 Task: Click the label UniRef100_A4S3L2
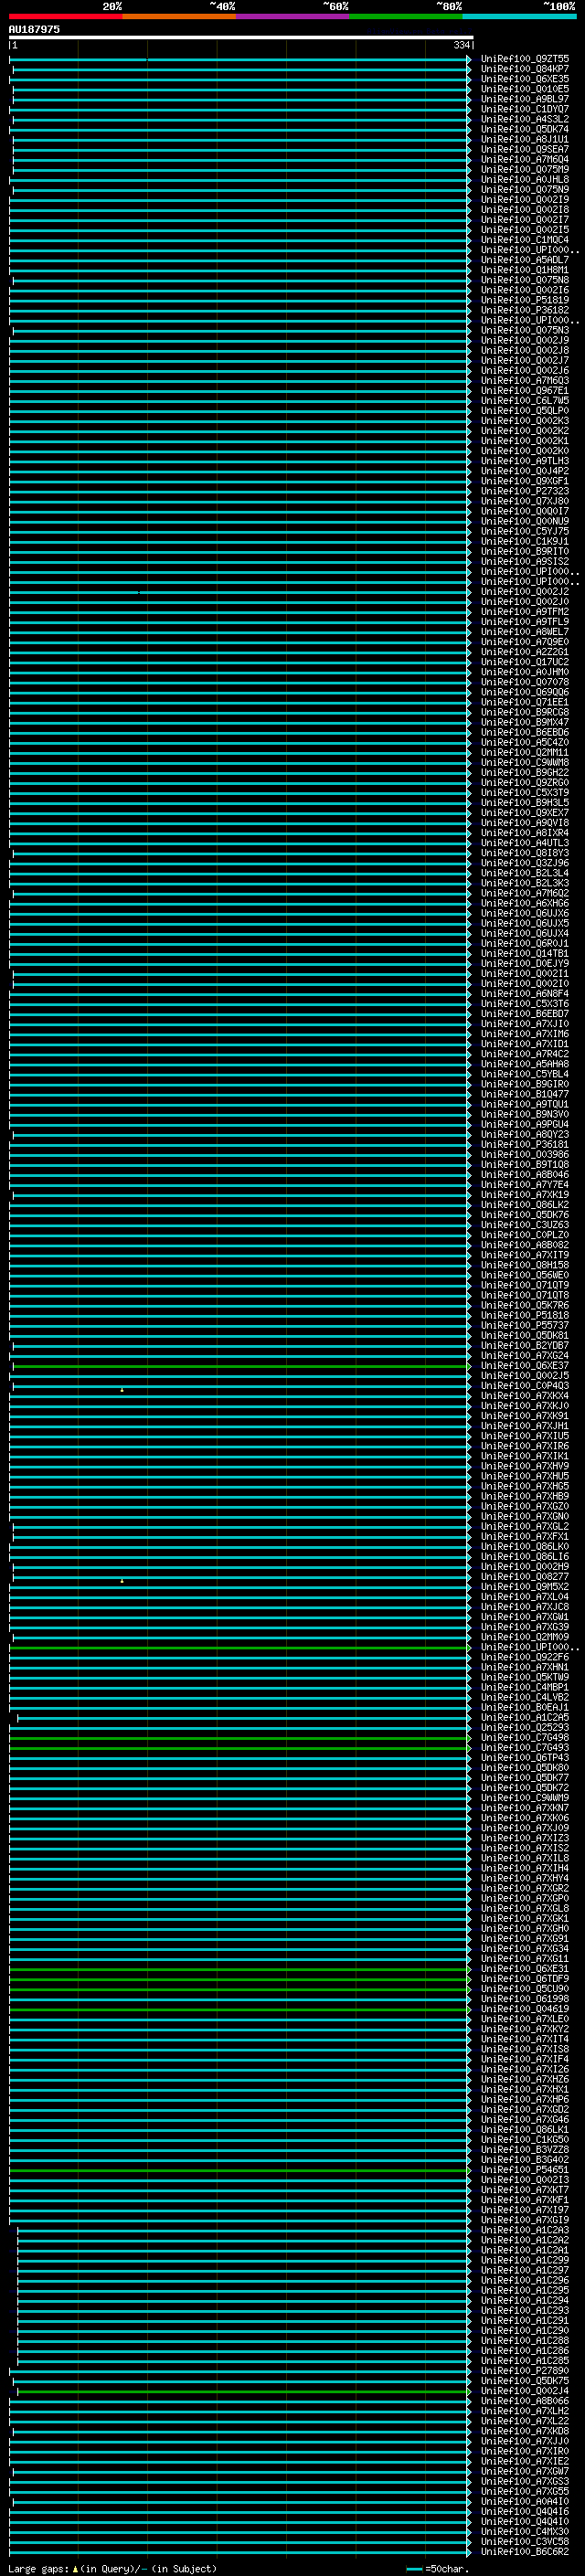524,119
